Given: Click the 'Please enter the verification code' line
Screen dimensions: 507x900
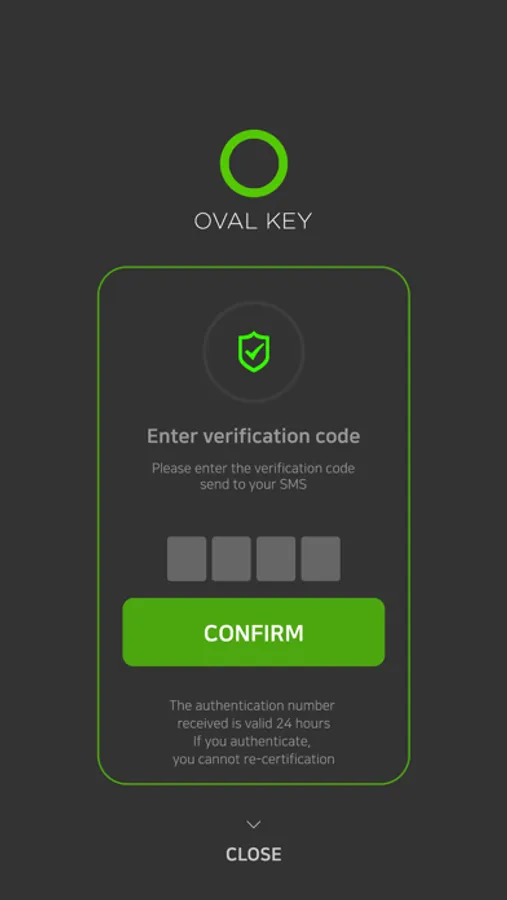Looking at the screenshot, I should (253, 468).
